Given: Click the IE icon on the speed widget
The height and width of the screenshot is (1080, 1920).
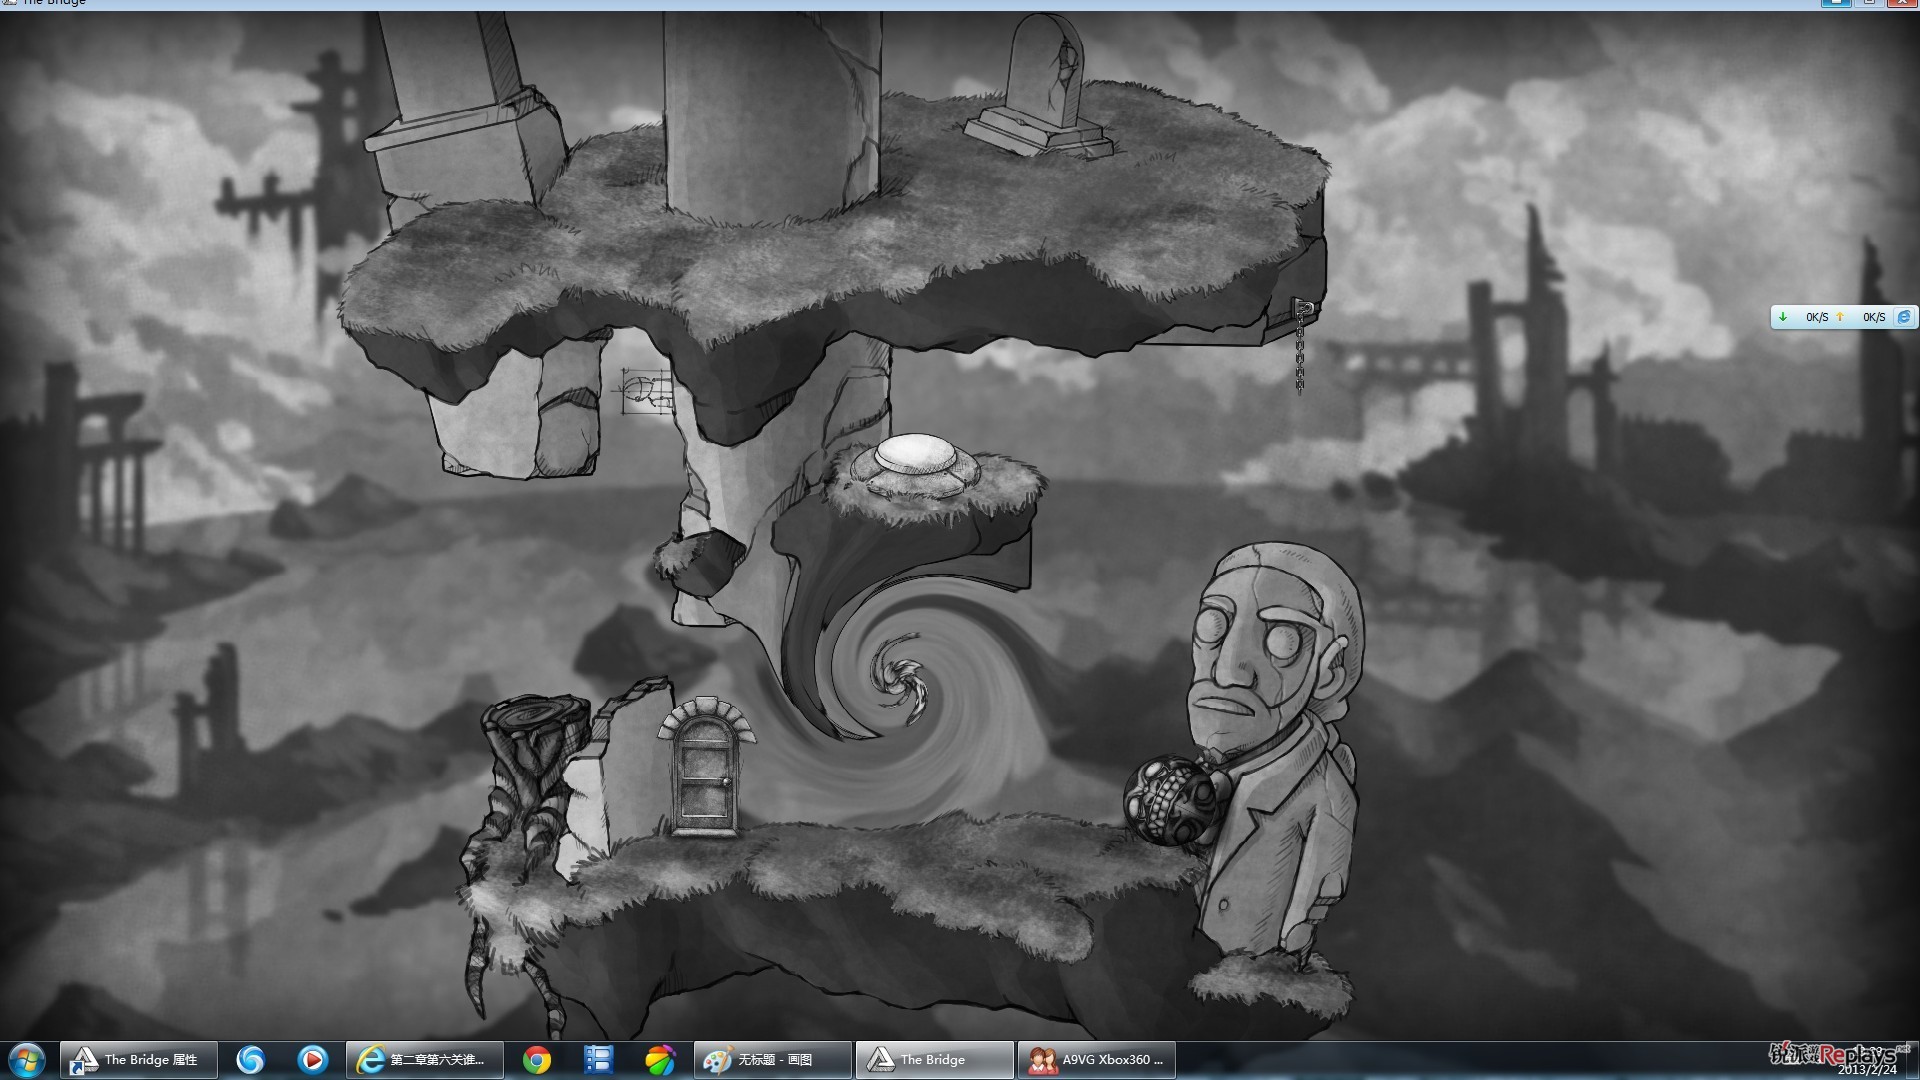Looking at the screenshot, I should click(x=1904, y=317).
